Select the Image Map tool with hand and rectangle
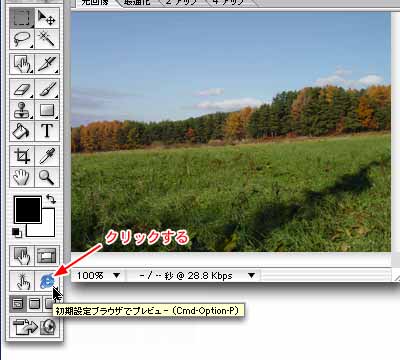The image size is (400, 360). (x=22, y=64)
